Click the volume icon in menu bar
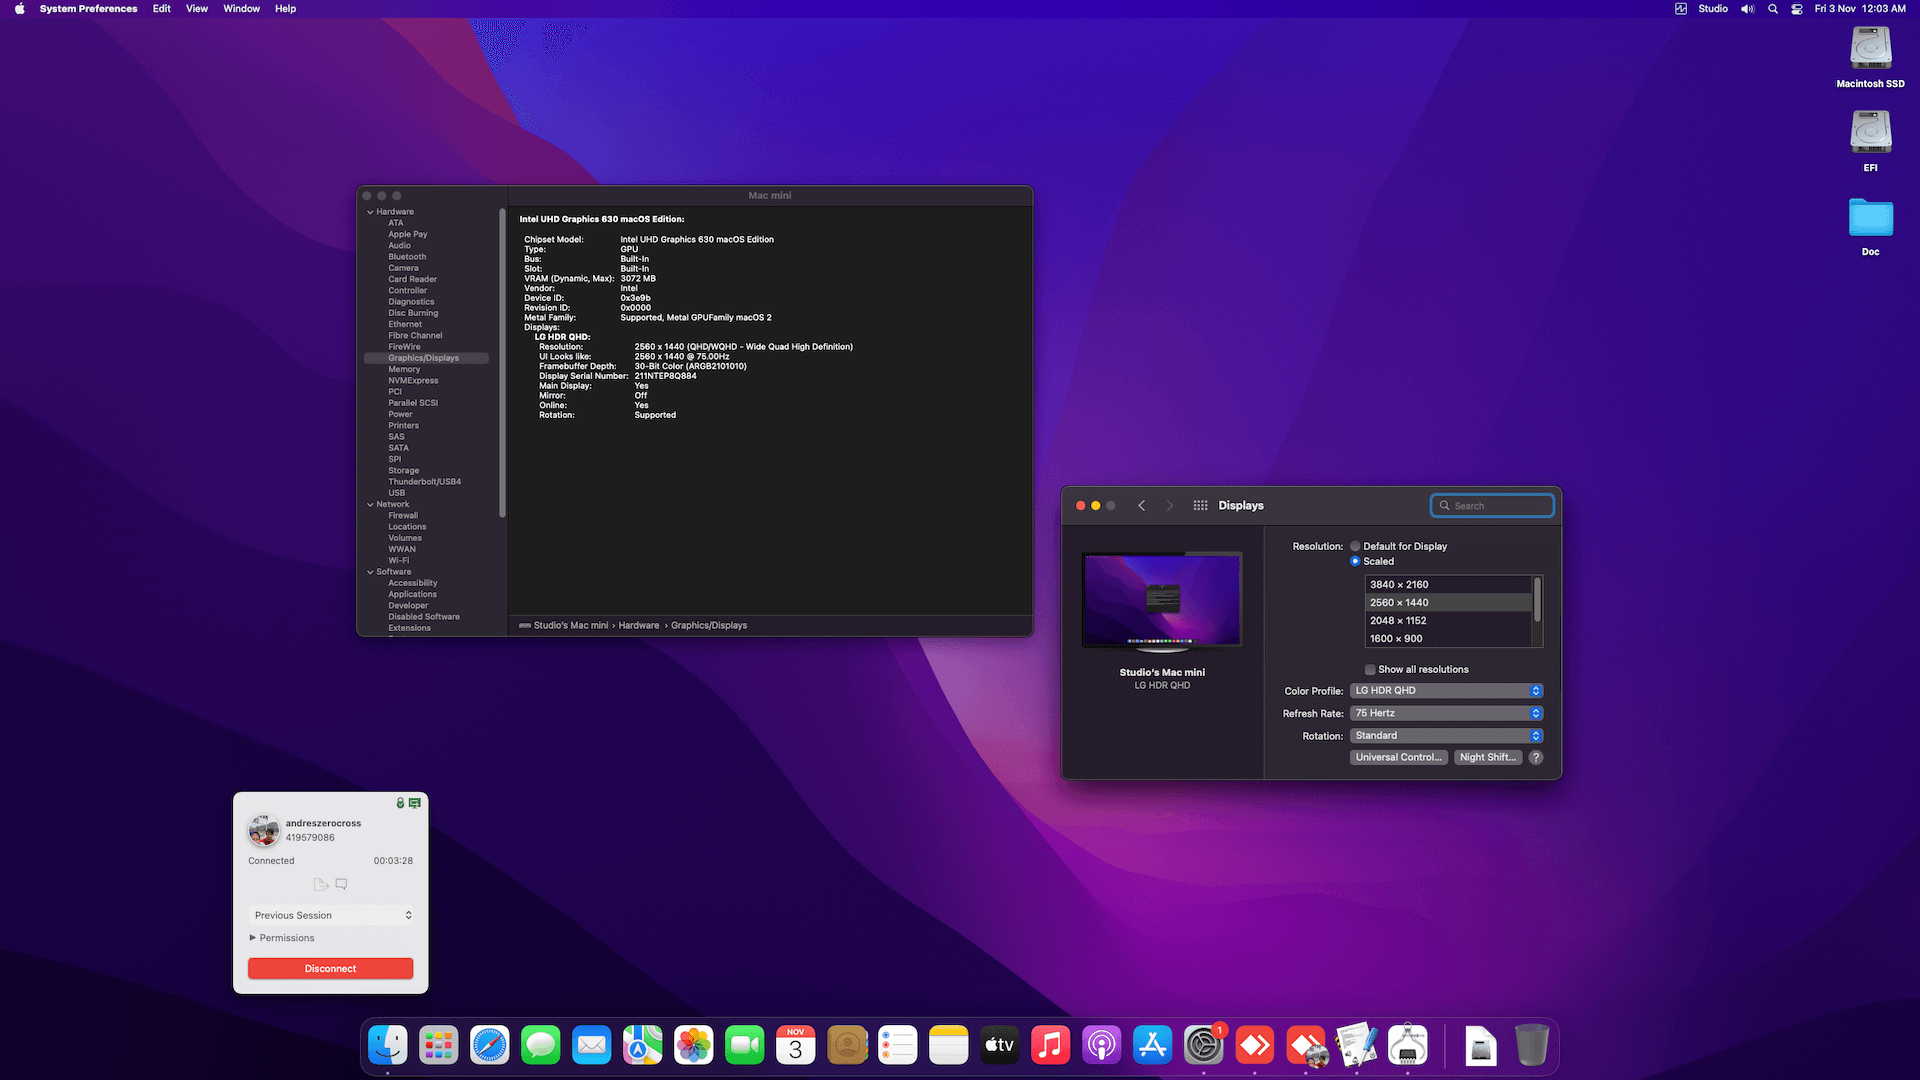 click(1747, 9)
